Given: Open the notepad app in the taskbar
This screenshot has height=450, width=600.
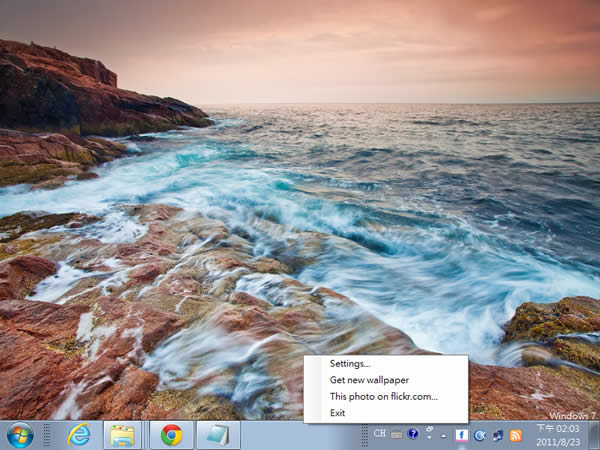Looking at the screenshot, I should [218, 435].
